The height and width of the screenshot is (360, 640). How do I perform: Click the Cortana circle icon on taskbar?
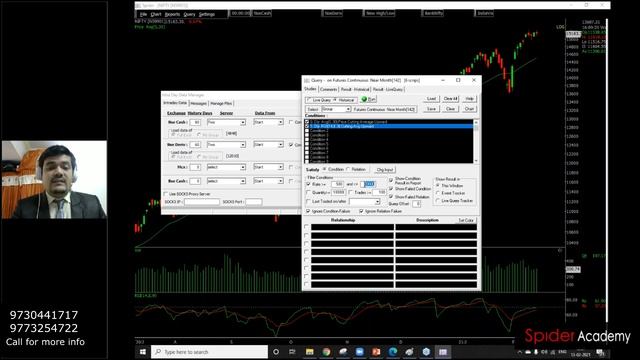(x=276, y=352)
